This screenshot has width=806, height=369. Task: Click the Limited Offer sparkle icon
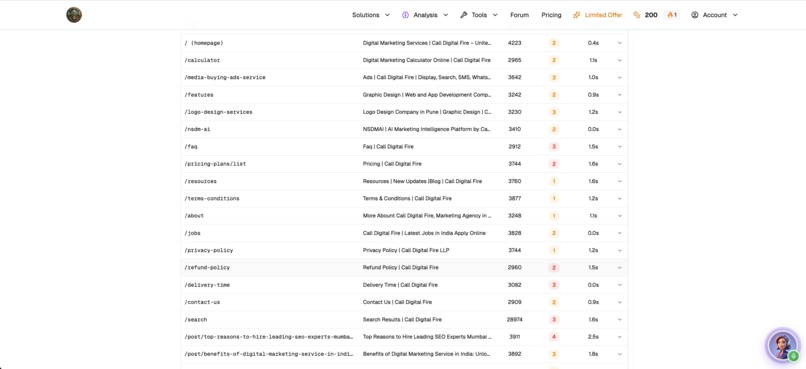click(x=577, y=15)
